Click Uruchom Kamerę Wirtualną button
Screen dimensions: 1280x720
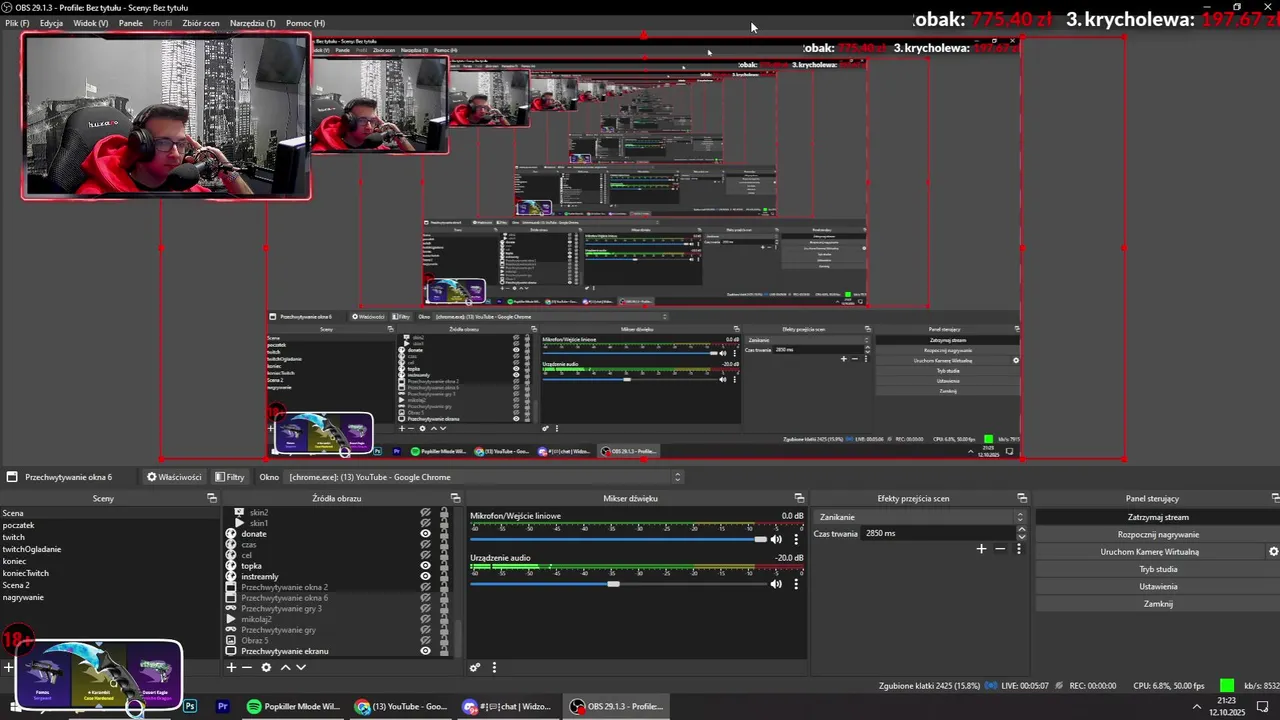click(x=1150, y=552)
